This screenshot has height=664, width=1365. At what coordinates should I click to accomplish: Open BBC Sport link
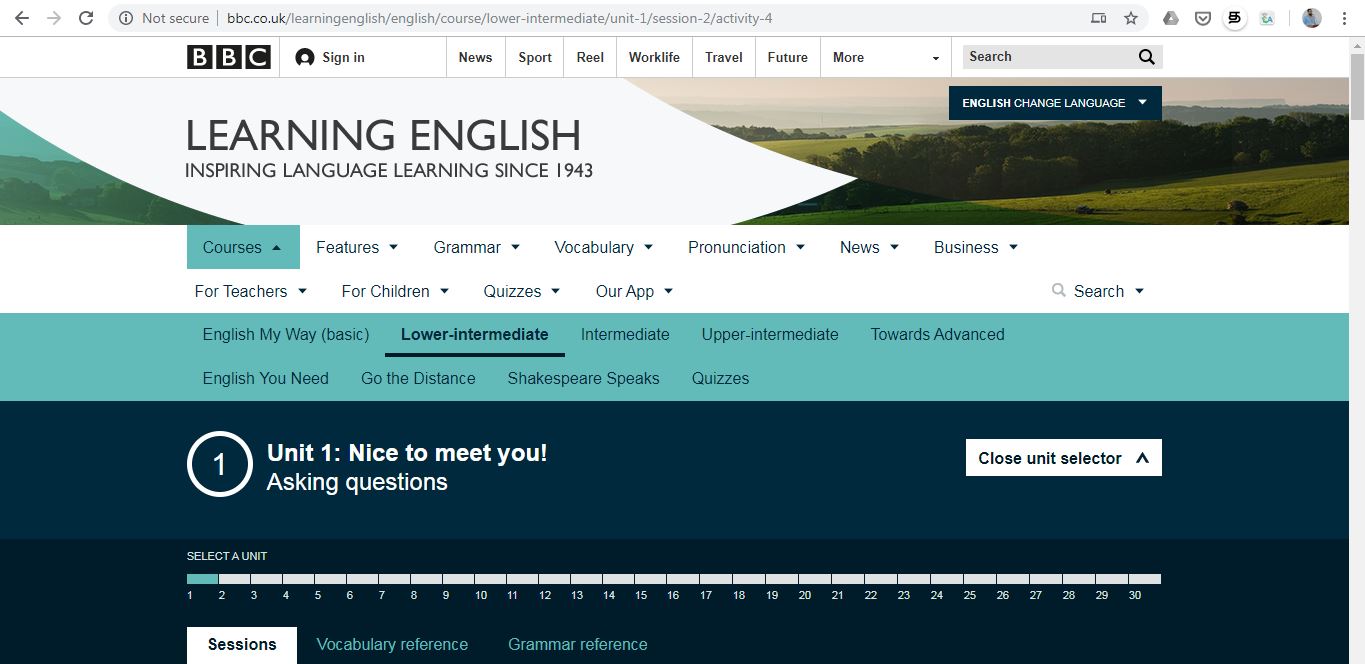[x=535, y=57]
